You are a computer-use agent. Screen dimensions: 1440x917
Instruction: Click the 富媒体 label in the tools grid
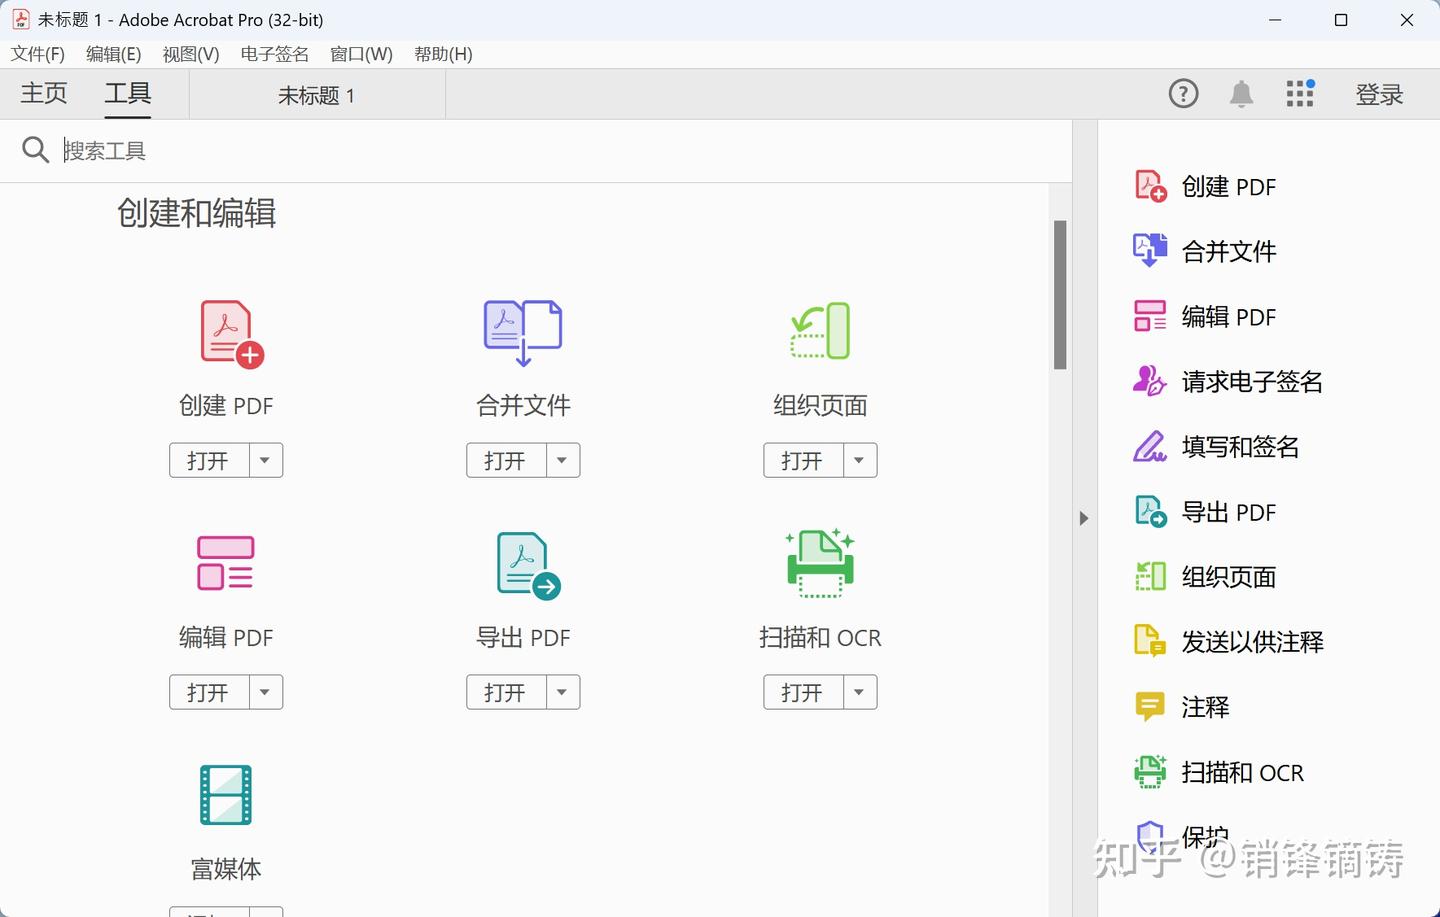click(226, 869)
